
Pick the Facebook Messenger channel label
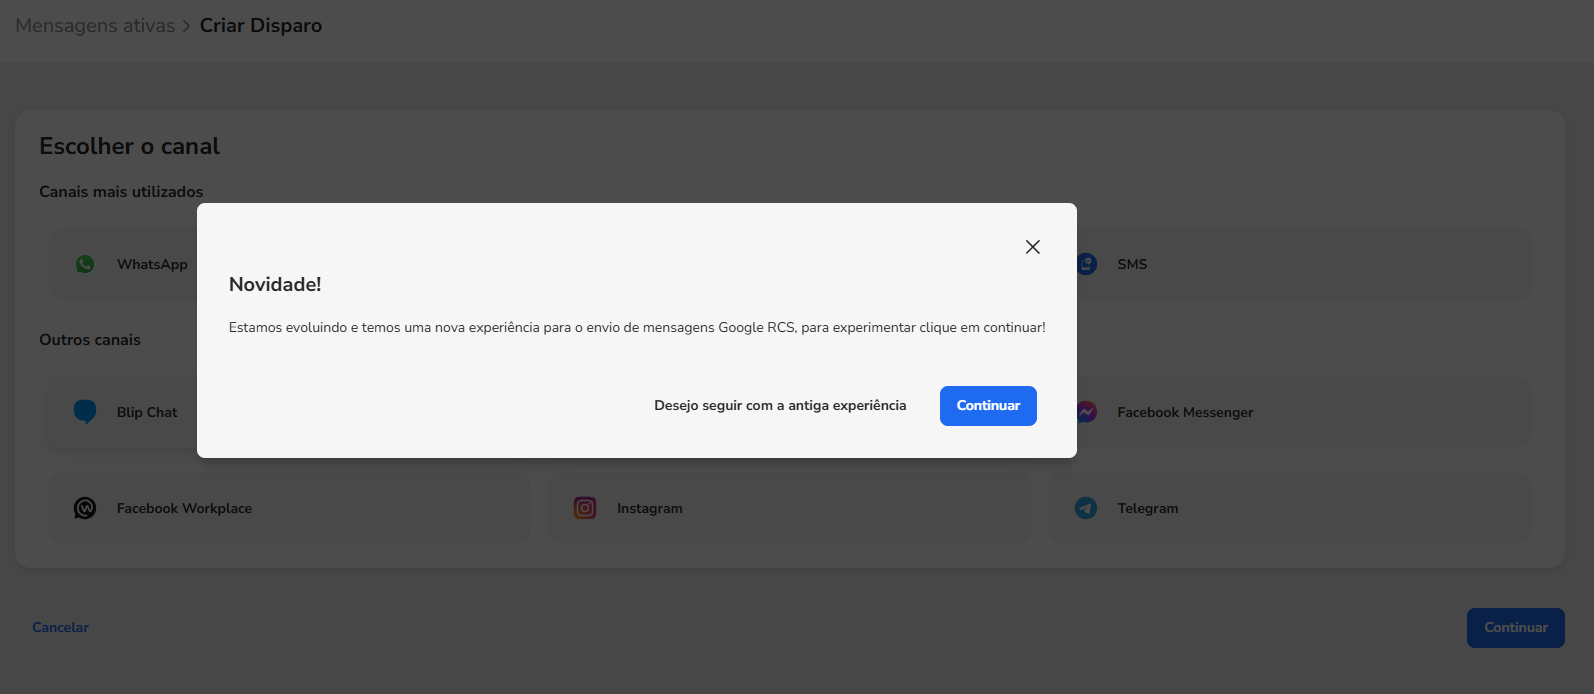(1185, 412)
